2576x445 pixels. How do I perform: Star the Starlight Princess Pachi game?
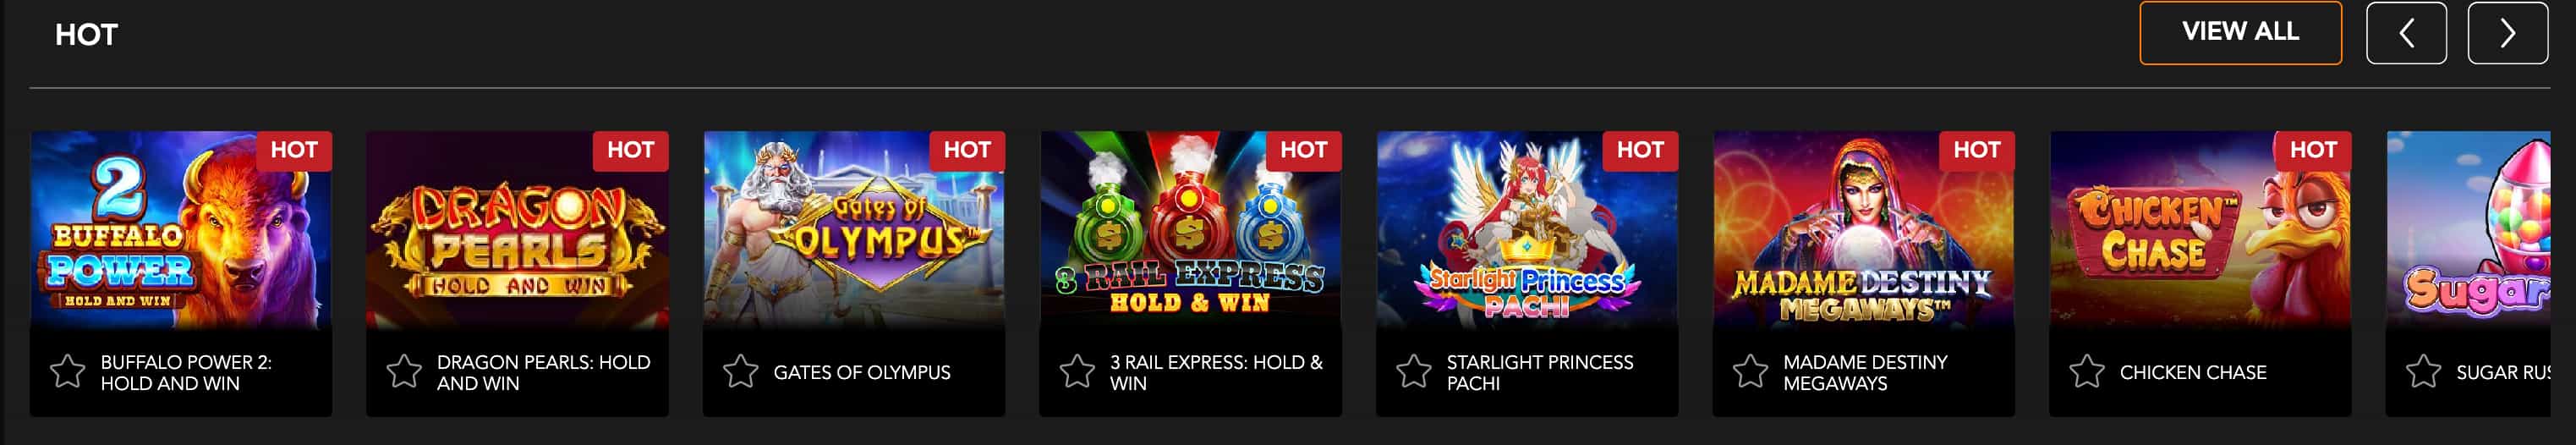tap(1414, 372)
